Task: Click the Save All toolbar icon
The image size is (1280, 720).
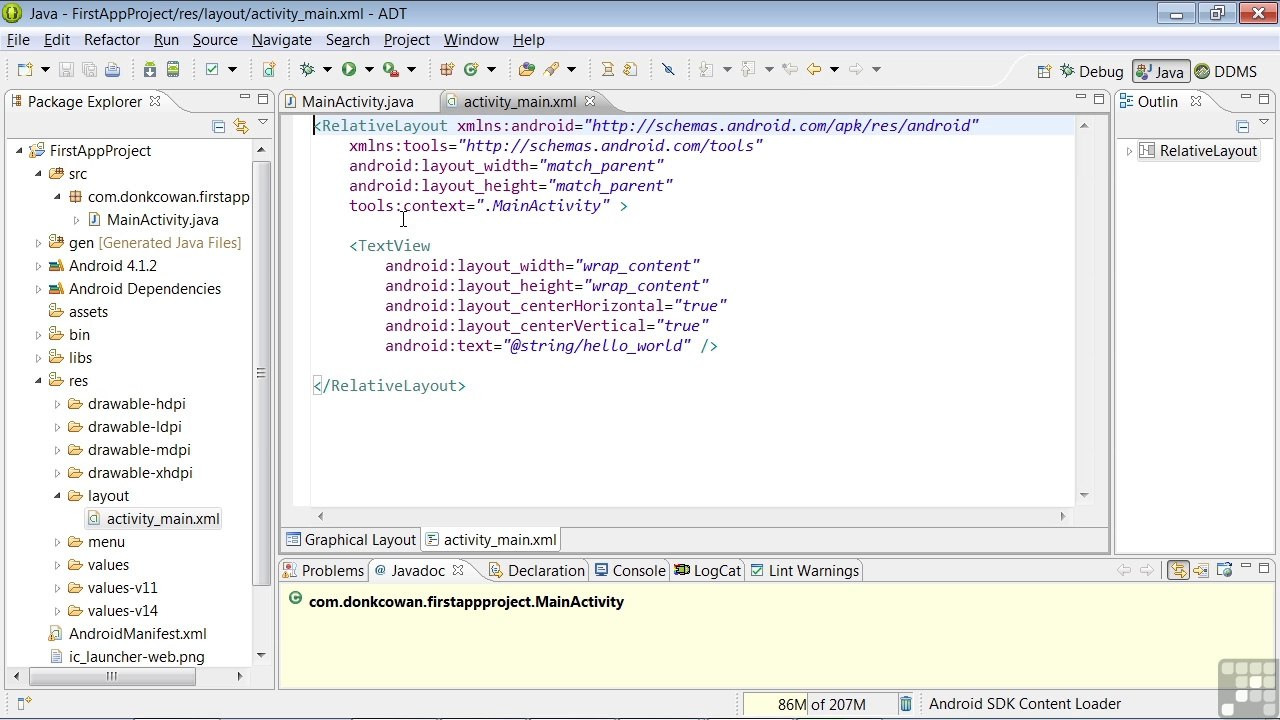Action: point(89,69)
